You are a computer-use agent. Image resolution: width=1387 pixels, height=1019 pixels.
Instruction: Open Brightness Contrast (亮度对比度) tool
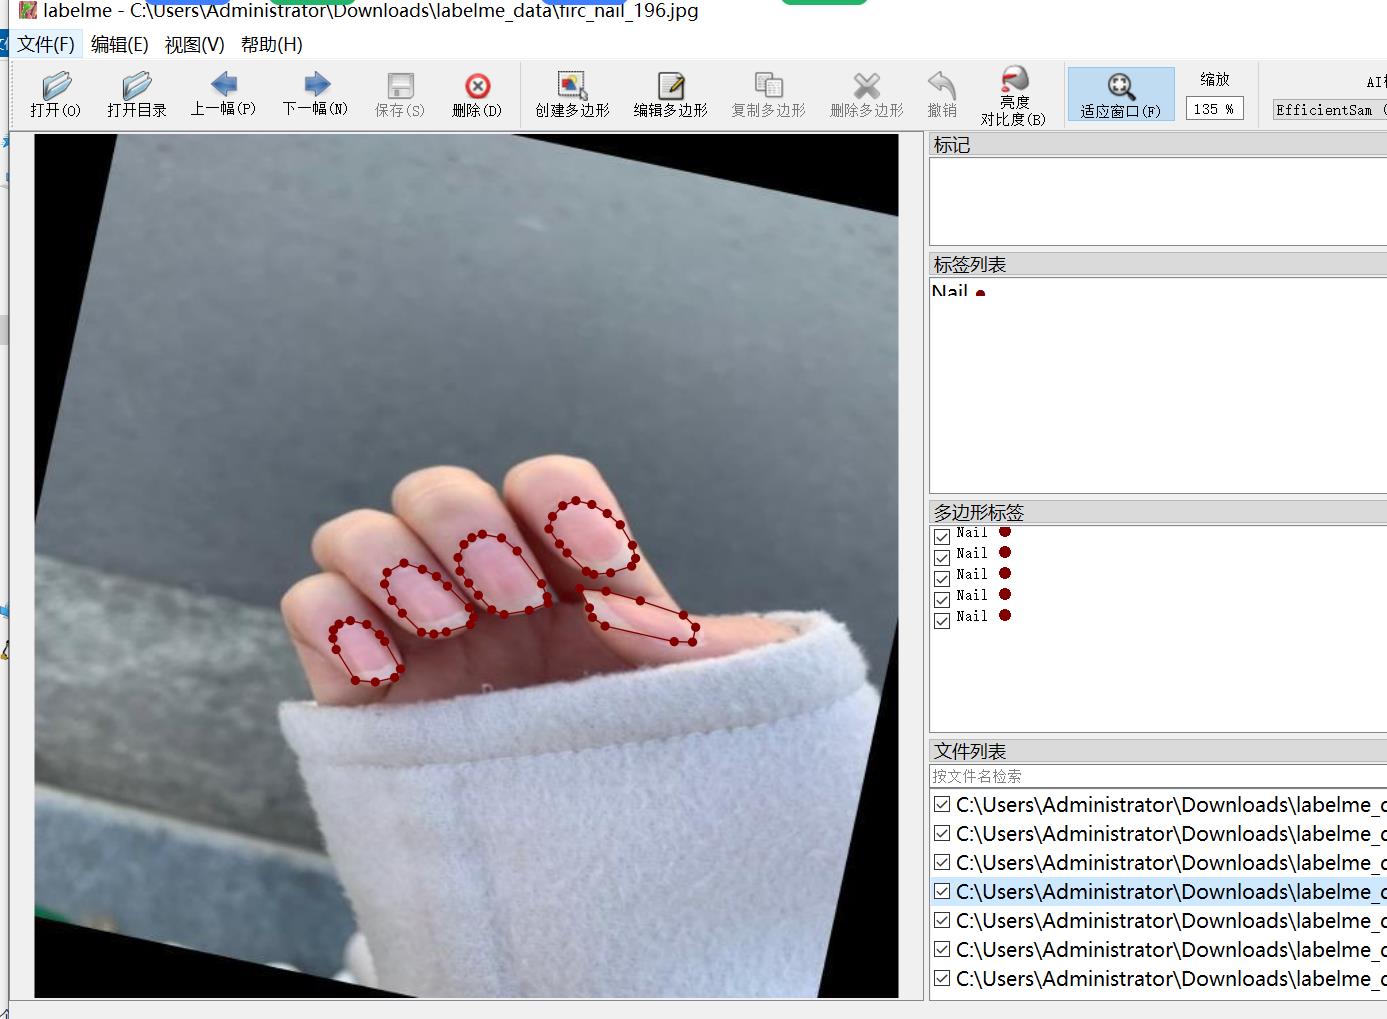(x=1013, y=95)
